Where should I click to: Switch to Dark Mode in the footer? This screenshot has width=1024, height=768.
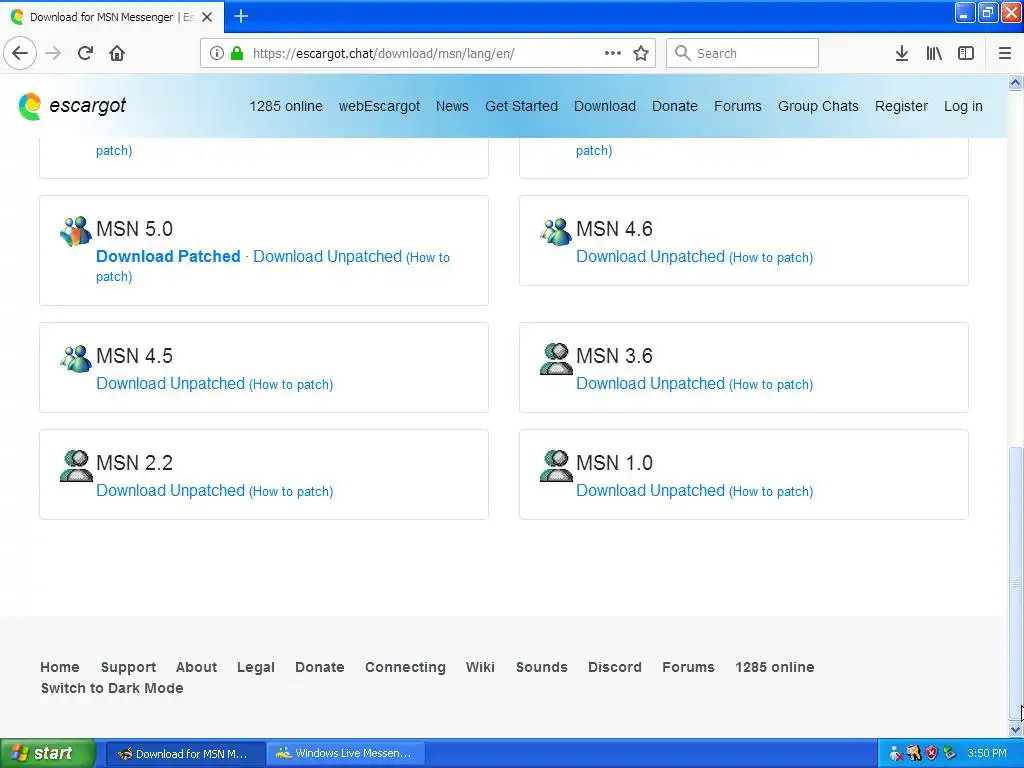click(112, 688)
